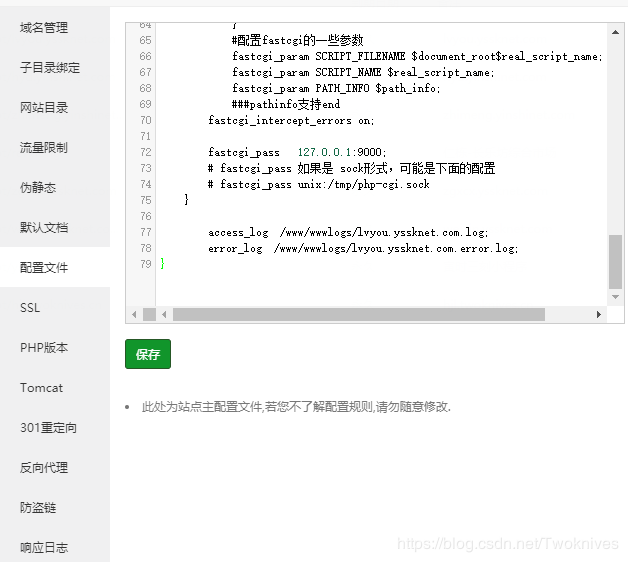This screenshot has height=562, width=628.
Task: Select the 配置文件 tab
Action: [x=44, y=267]
